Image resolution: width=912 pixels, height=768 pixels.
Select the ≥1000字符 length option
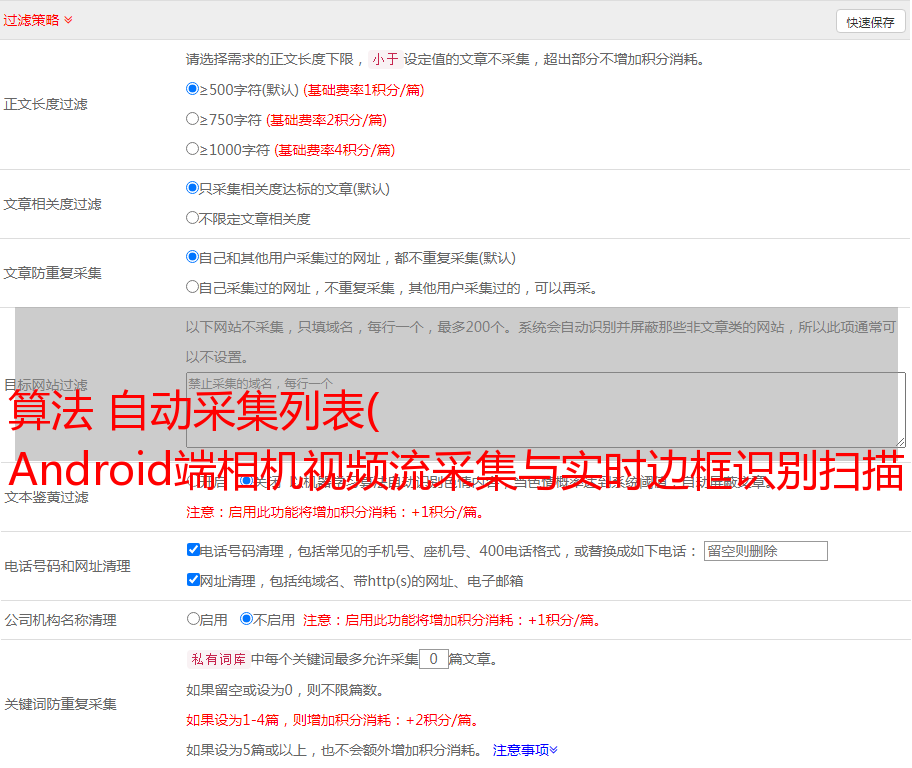point(192,148)
